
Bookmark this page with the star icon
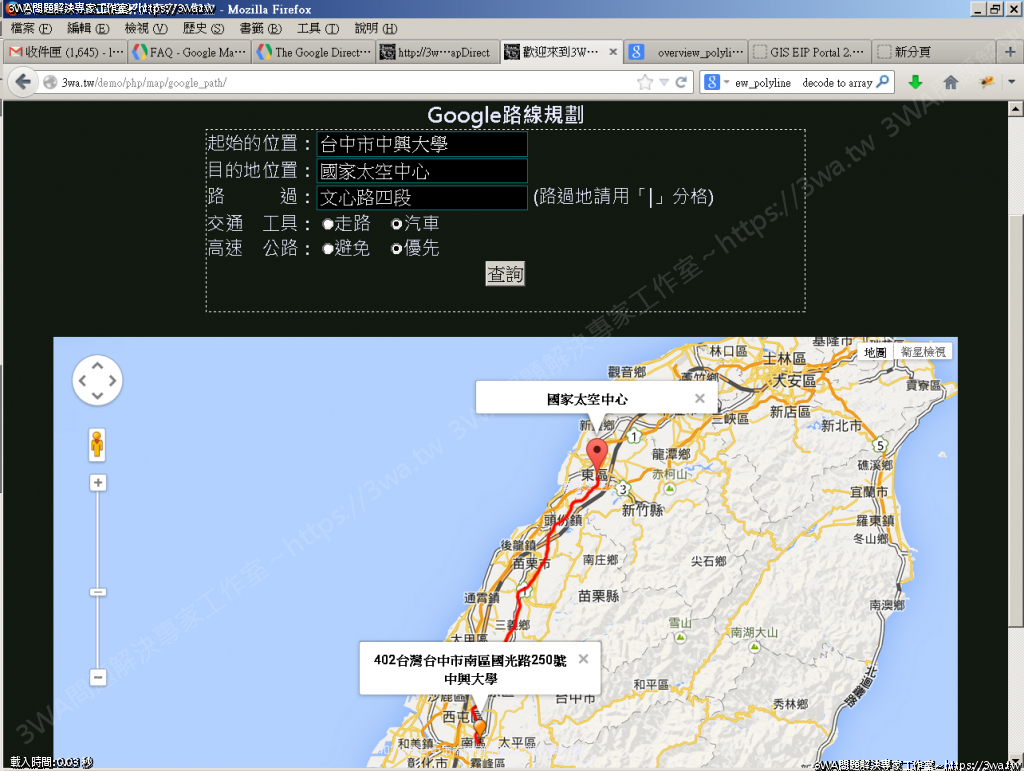coord(645,82)
